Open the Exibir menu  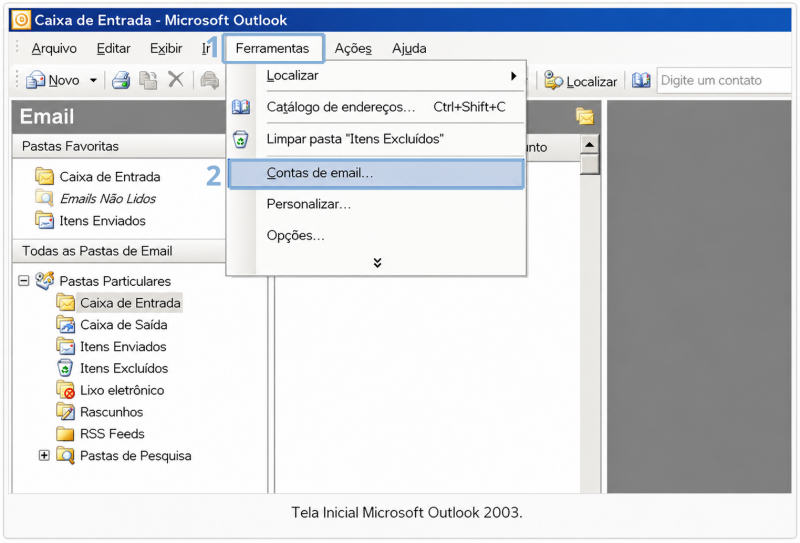click(166, 48)
